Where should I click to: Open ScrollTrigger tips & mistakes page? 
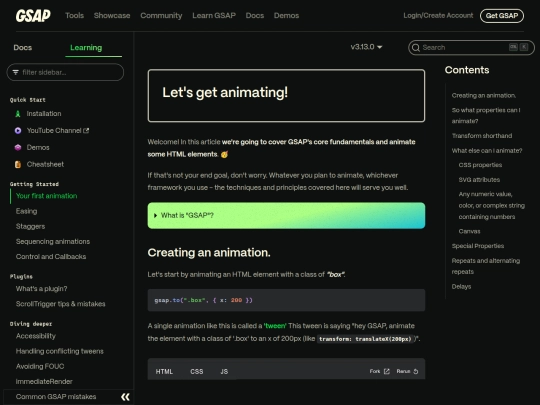pyautogui.click(x=61, y=304)
